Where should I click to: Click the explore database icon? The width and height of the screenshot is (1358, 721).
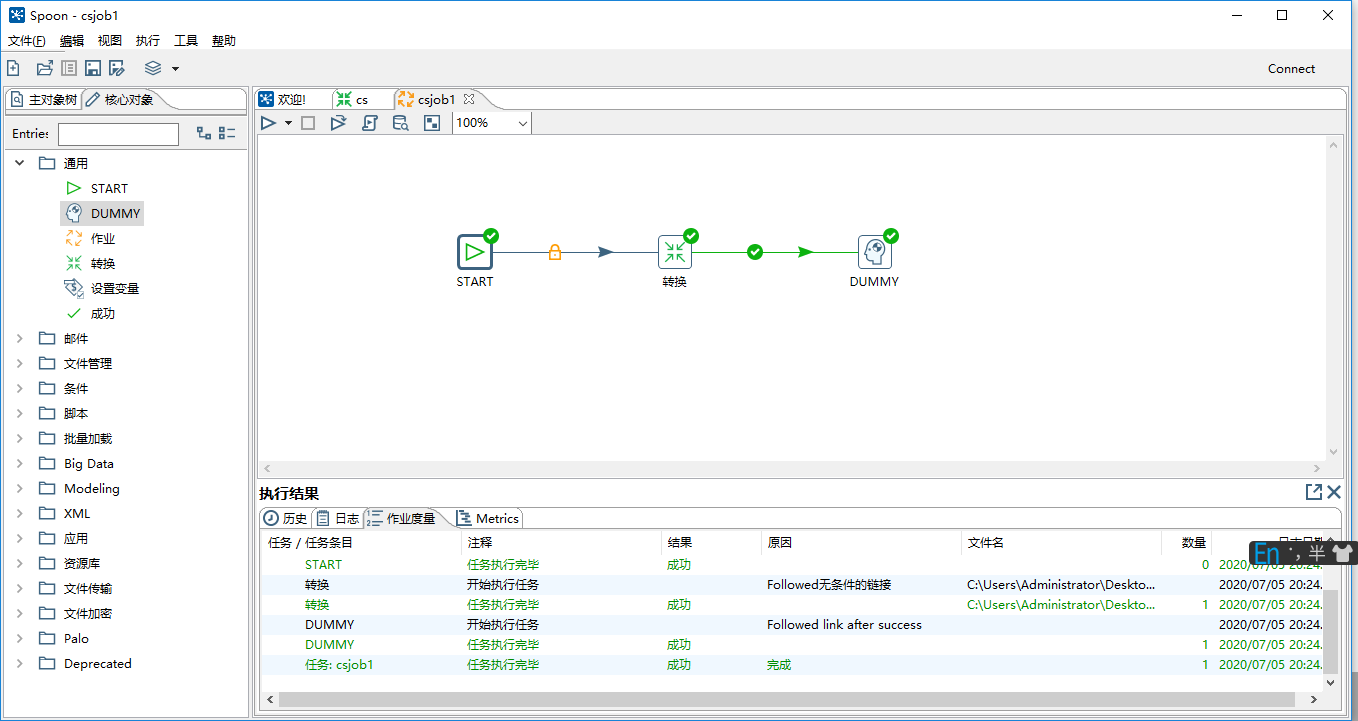pos(400,123)
